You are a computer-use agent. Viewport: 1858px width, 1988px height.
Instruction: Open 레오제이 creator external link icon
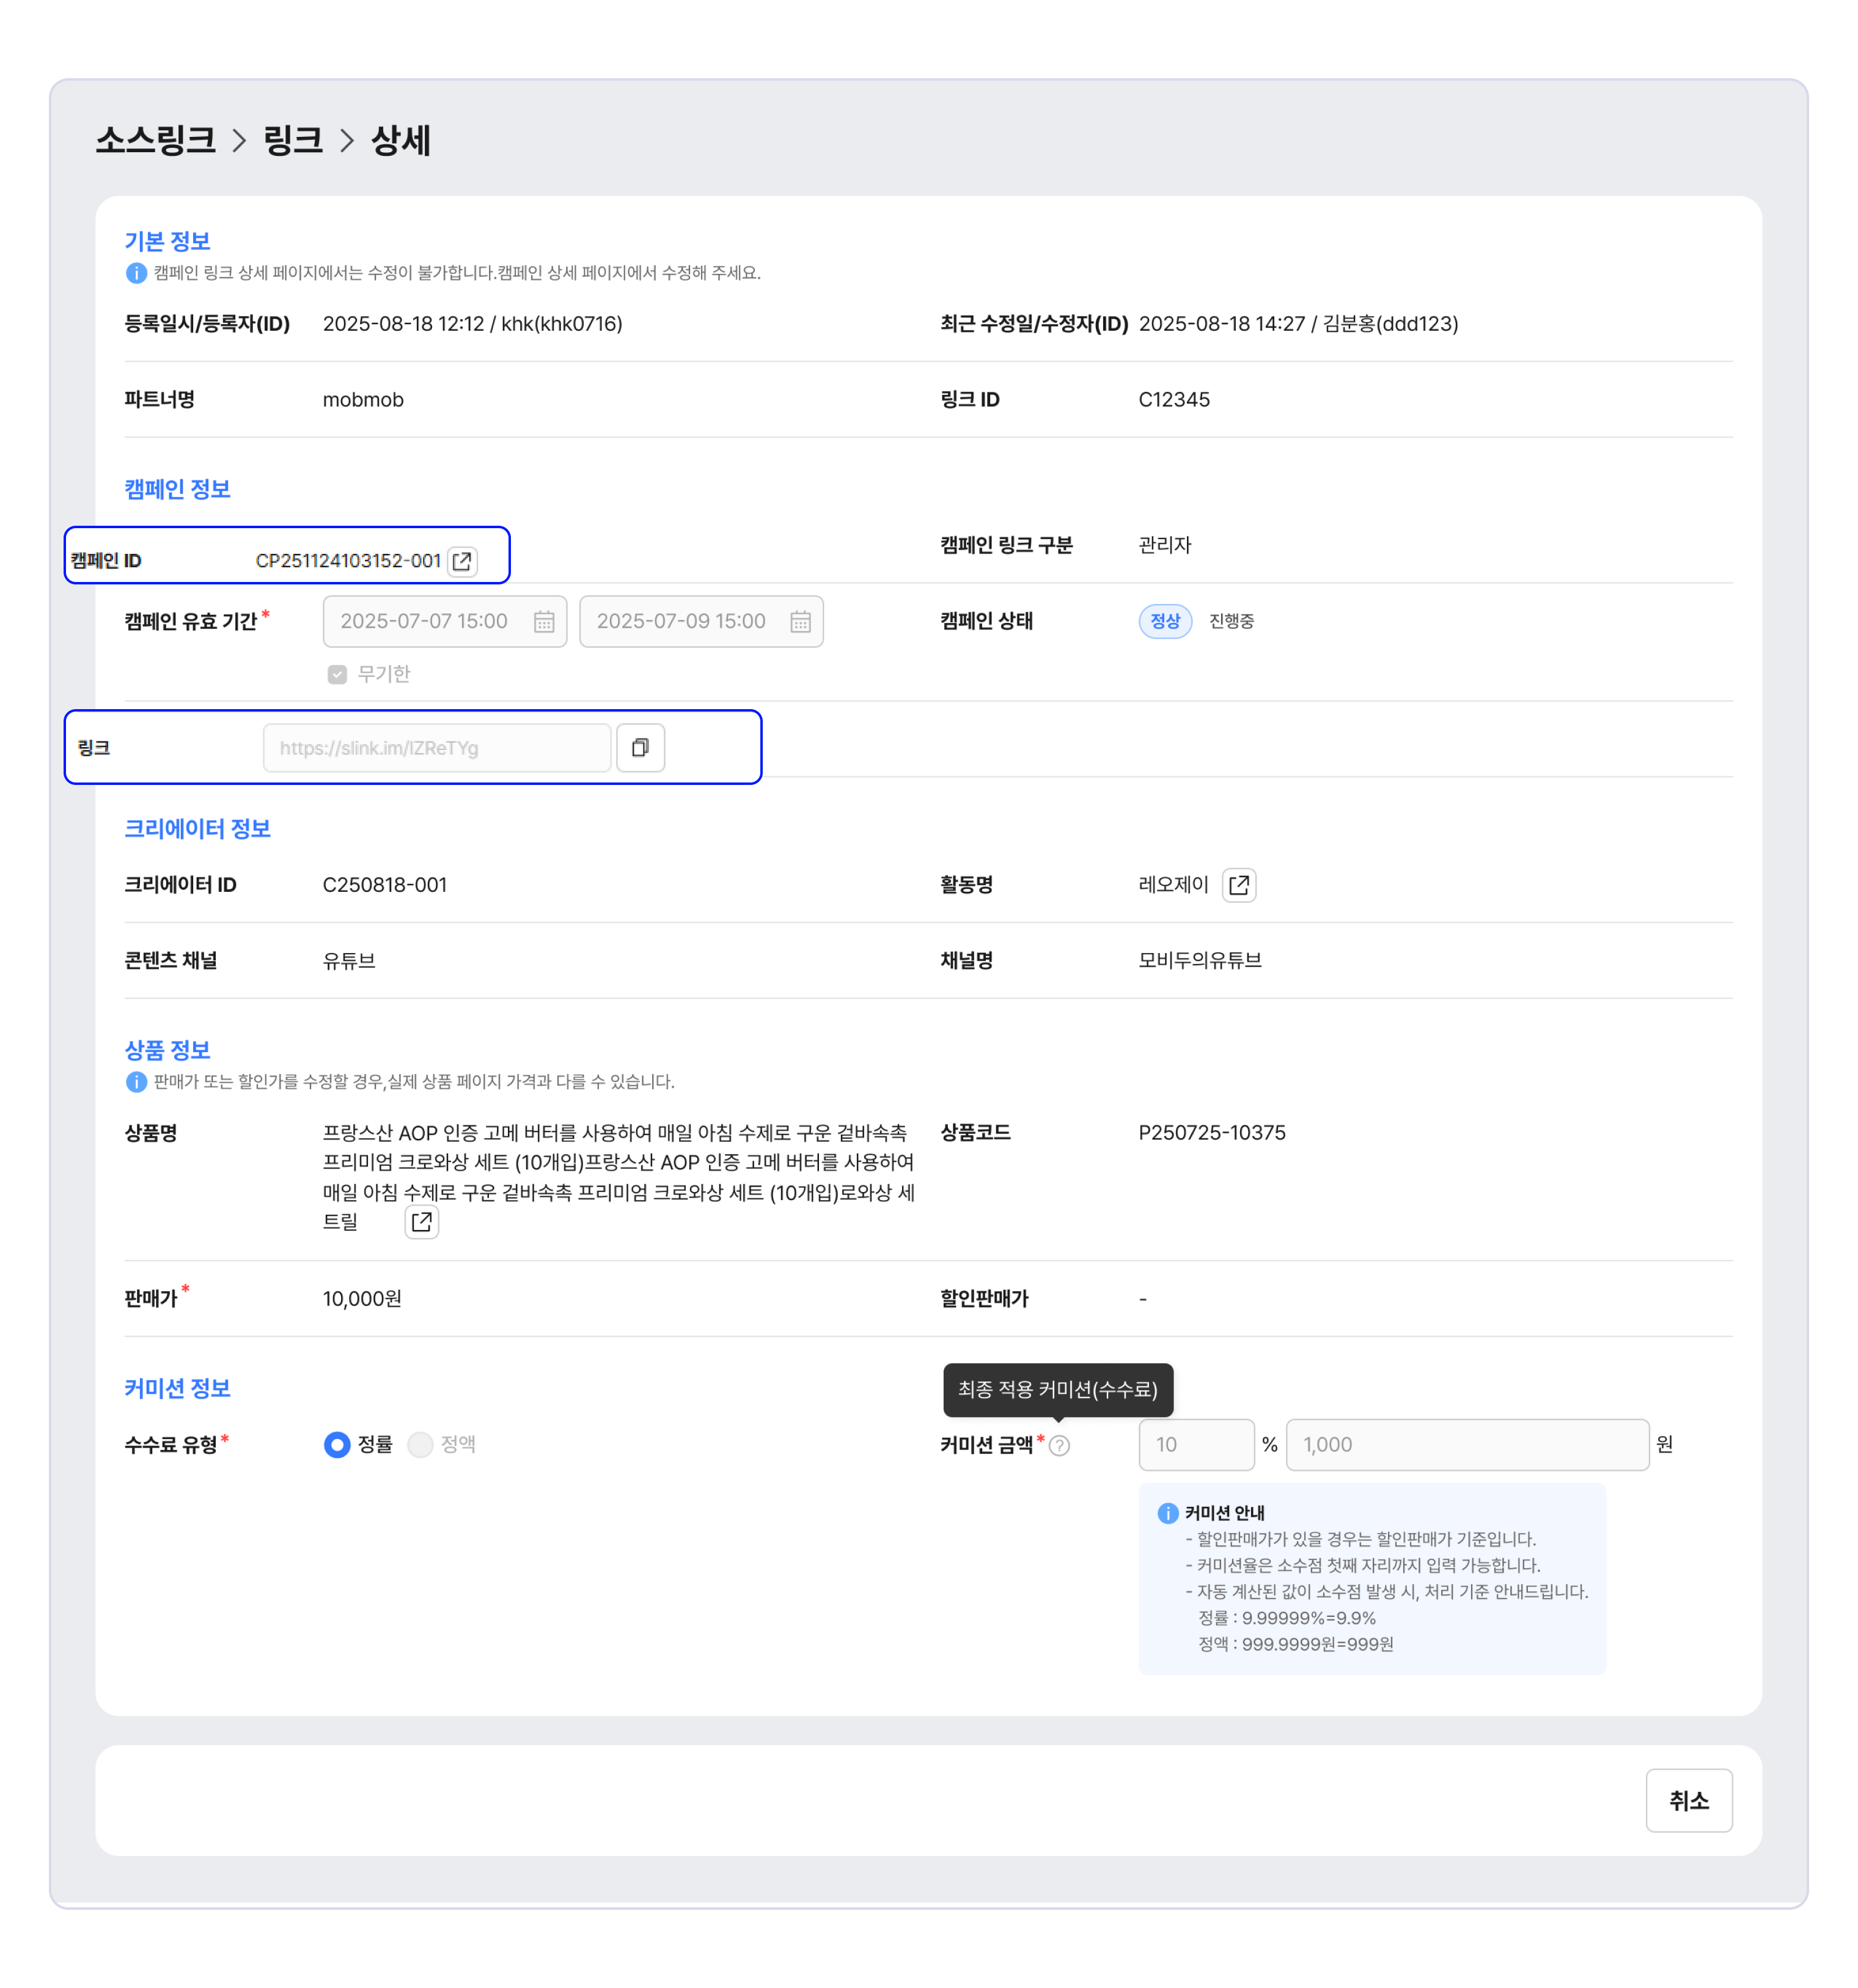[x=1238, y=885]
